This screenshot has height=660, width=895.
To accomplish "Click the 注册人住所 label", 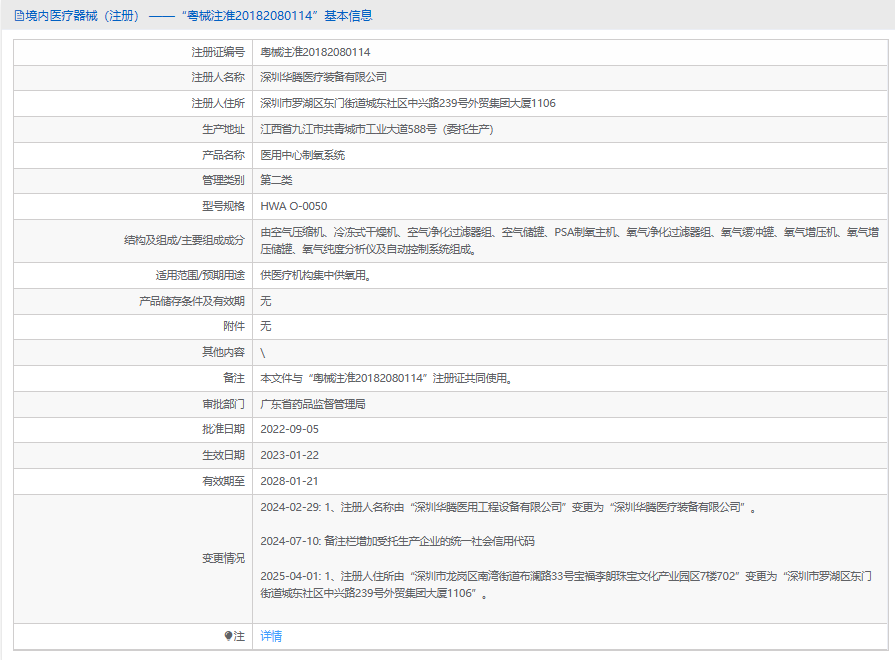I will point(217,103).
